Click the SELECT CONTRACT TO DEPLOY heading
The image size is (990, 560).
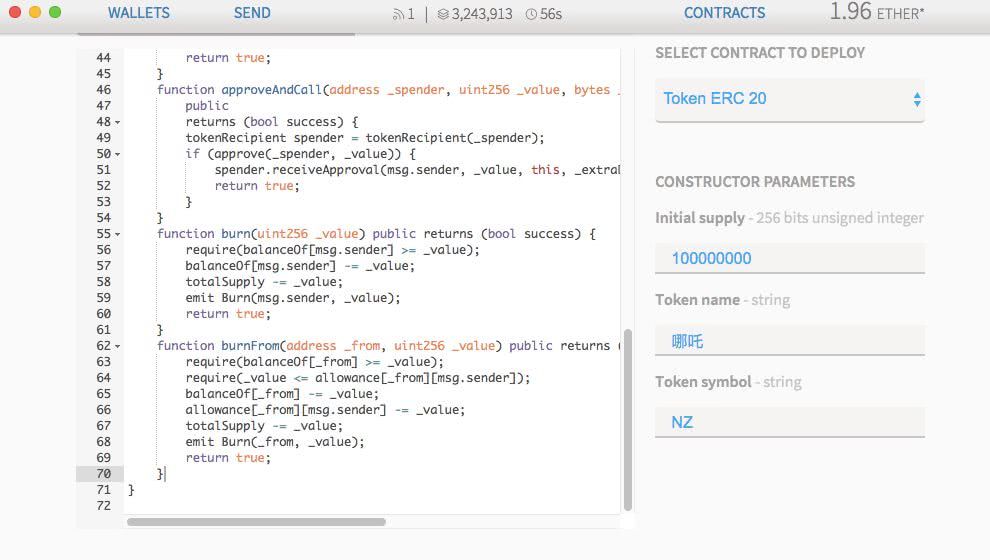(x=760, y=53)
